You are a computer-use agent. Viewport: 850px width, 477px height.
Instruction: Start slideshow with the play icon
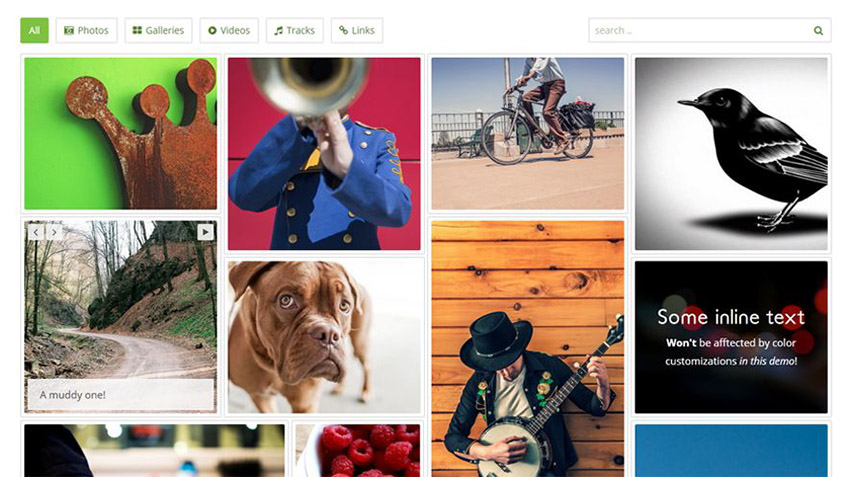pos(205,232)
